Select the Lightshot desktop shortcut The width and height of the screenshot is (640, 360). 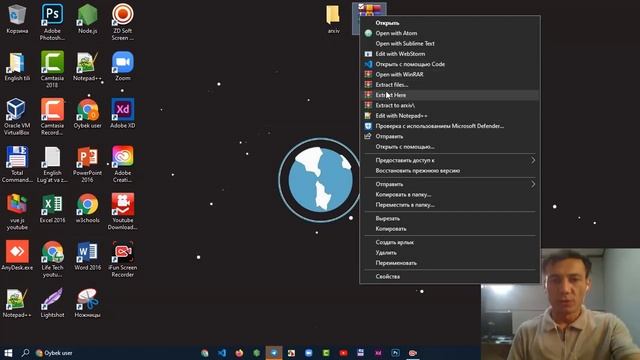[x=52, y=303]
